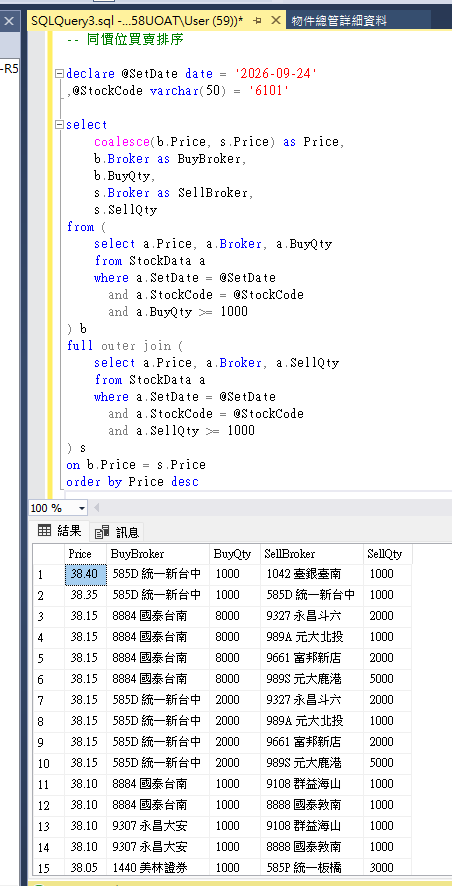
Task: Select the SQLQuery3.sql document tab
Action: tap(137, 21)
